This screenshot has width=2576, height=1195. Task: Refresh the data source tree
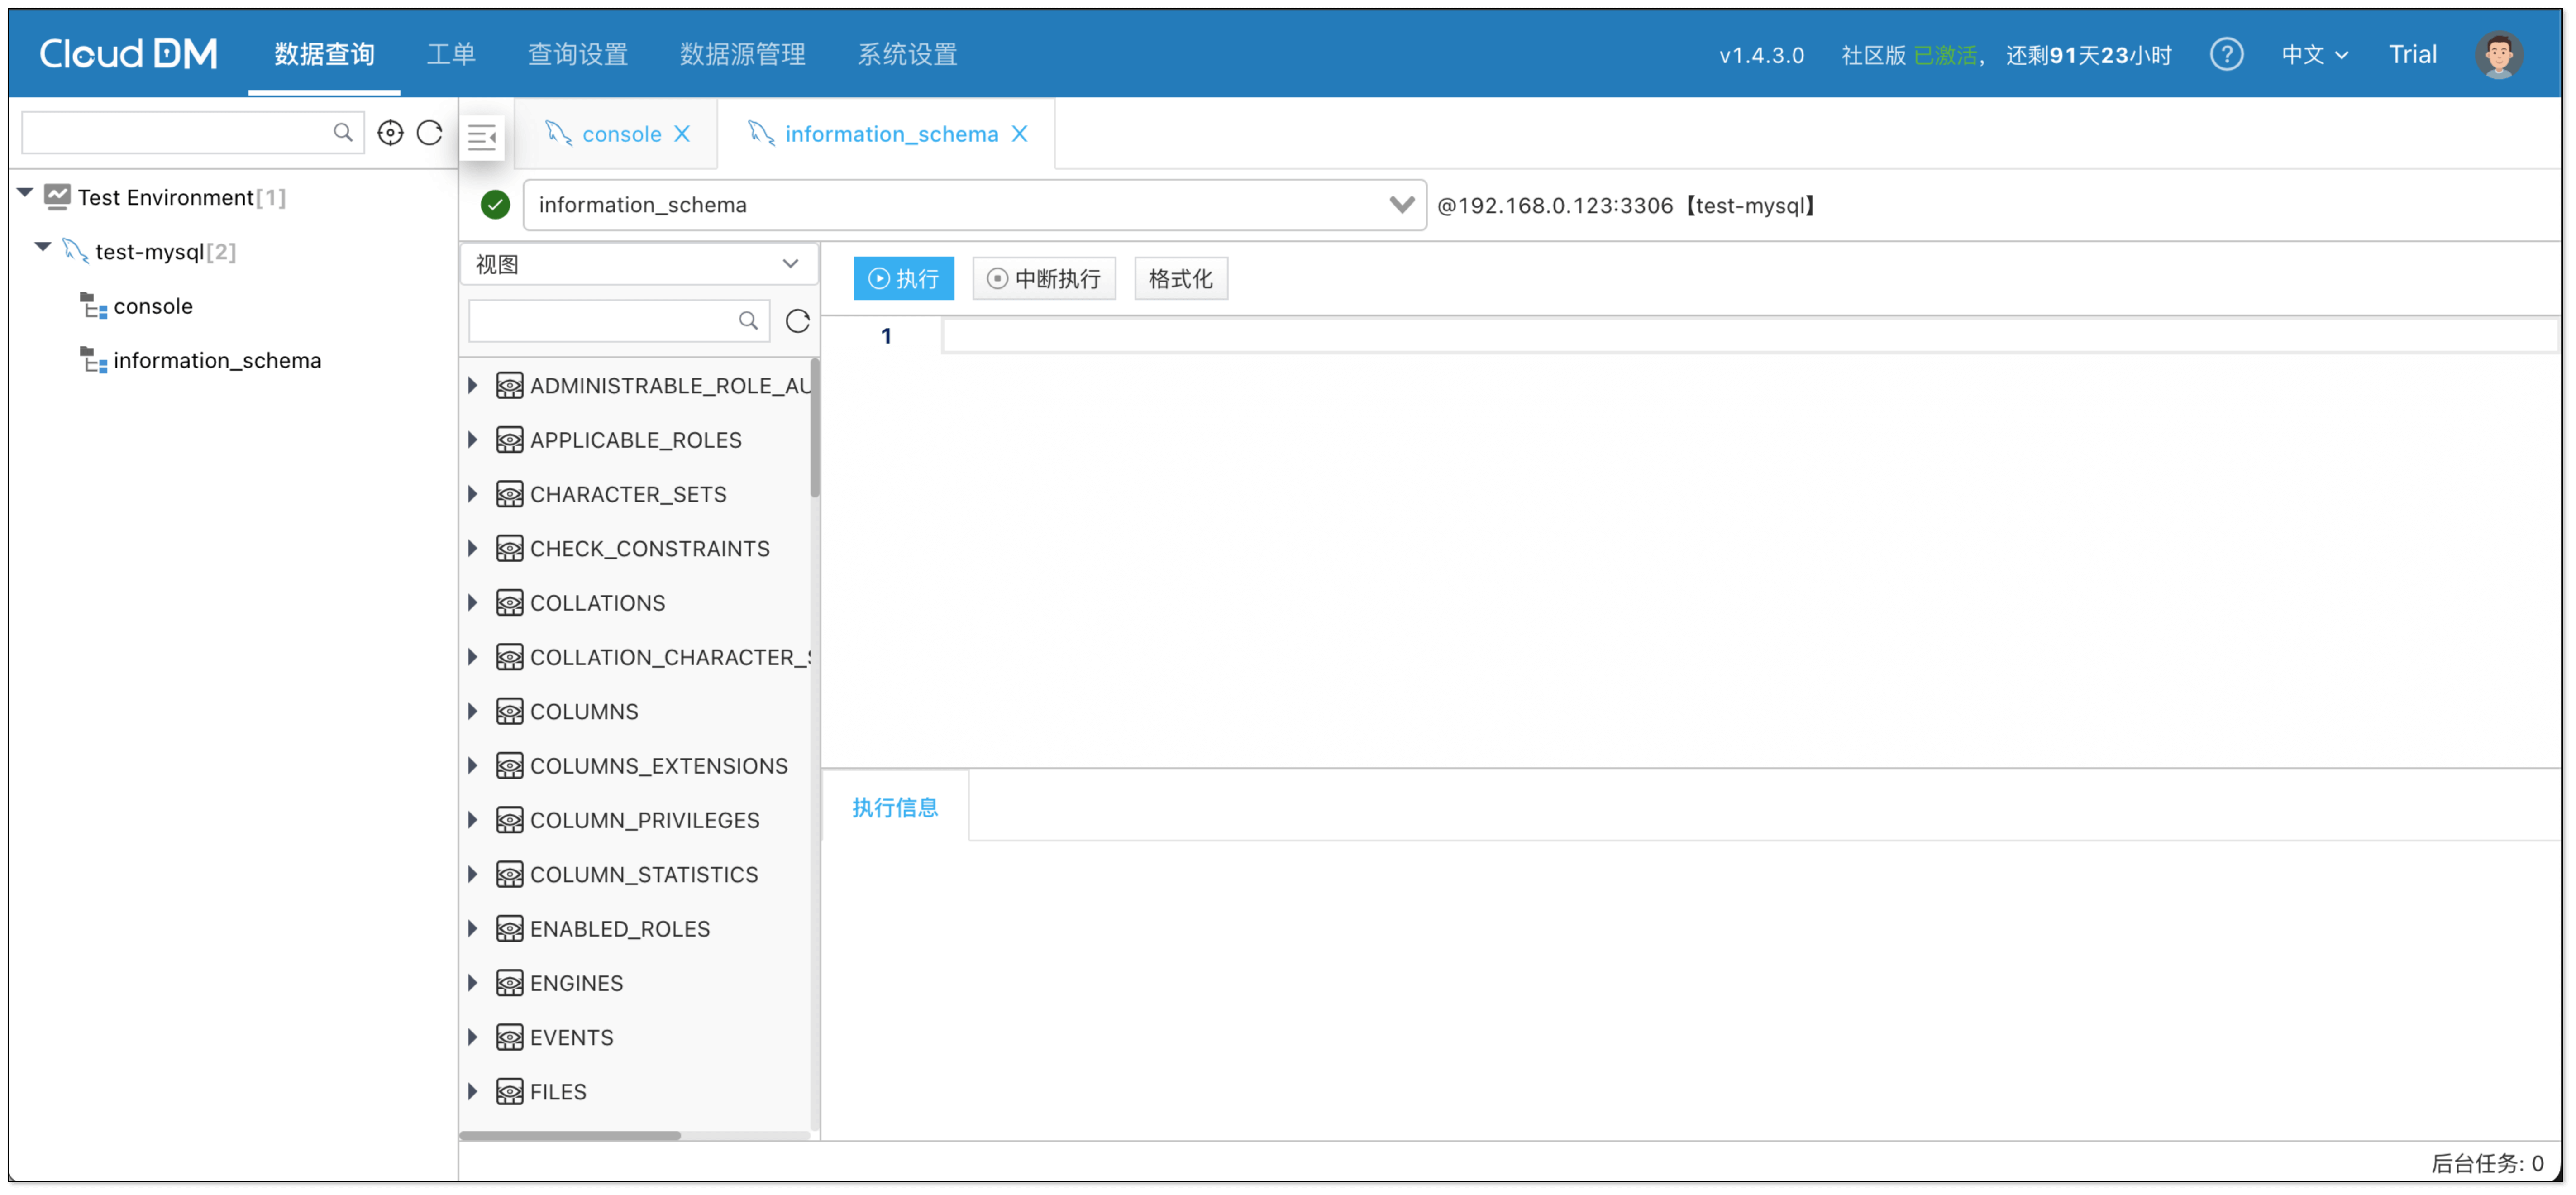[430, 133]
